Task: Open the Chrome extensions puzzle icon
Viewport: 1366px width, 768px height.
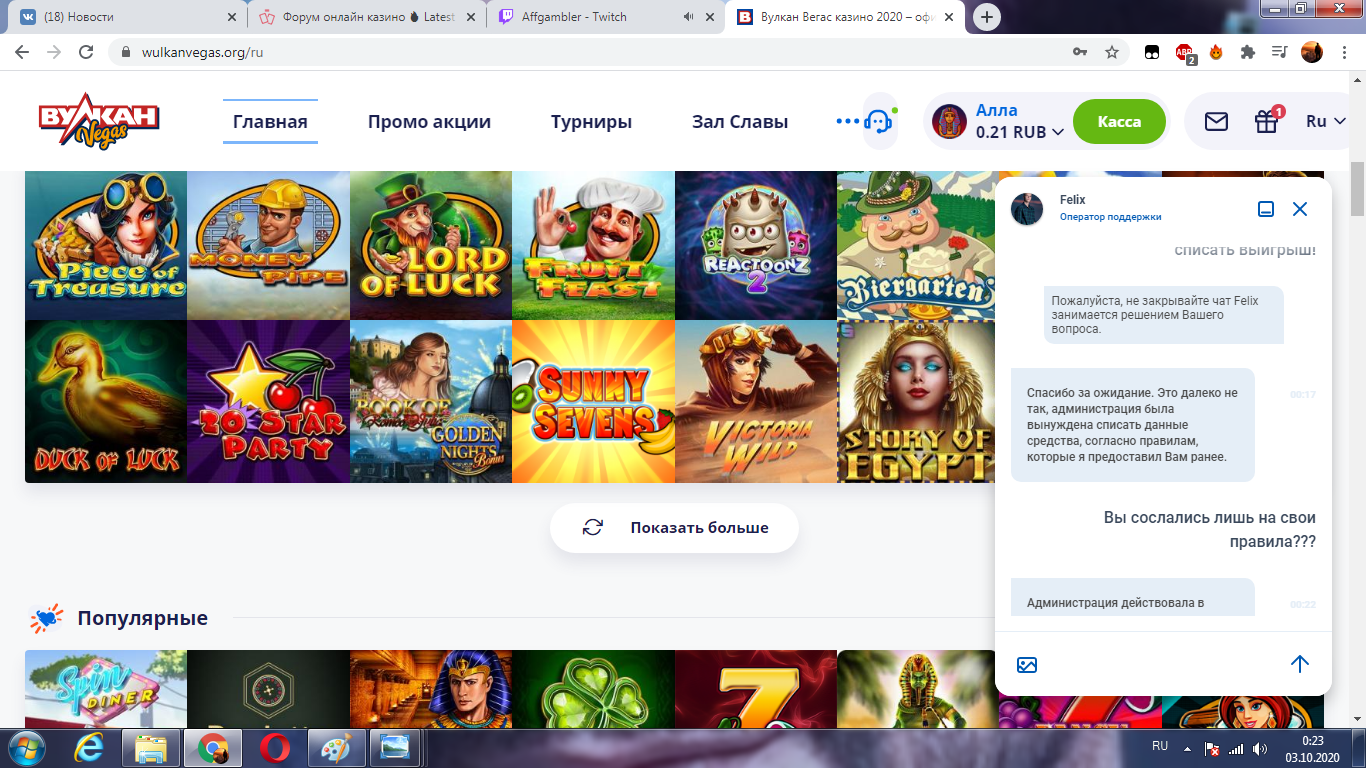Action: pos(1247,52)
